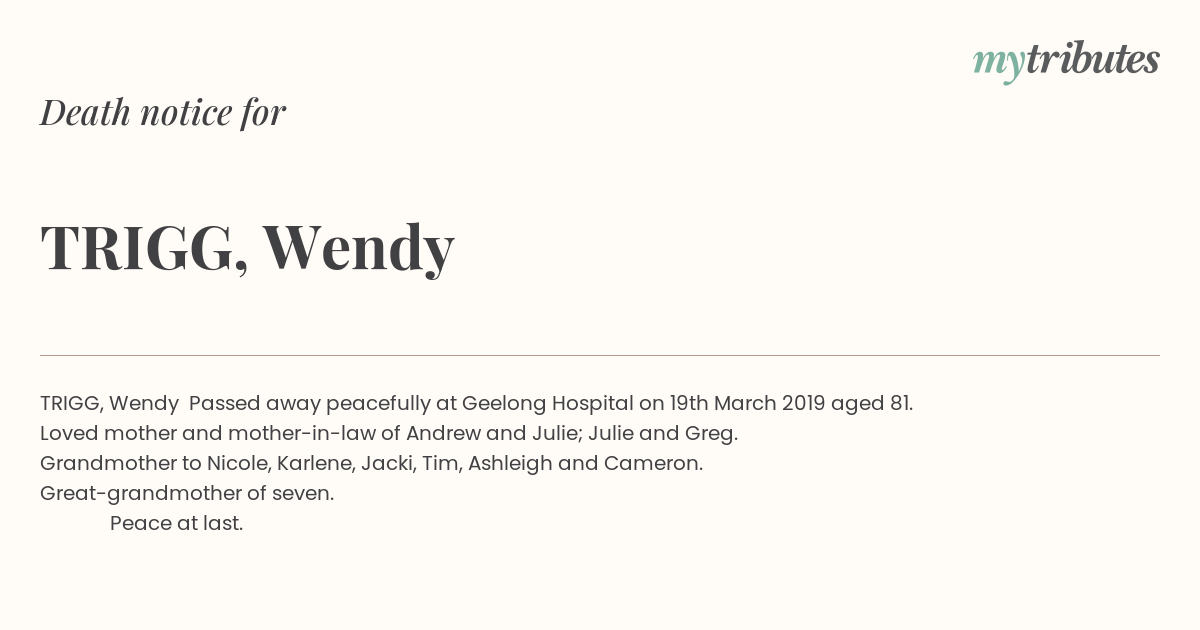The width and height of the screenshot is (1200, 630).
Task: Click the "Peace at last." text
Action: pos(176,523)
